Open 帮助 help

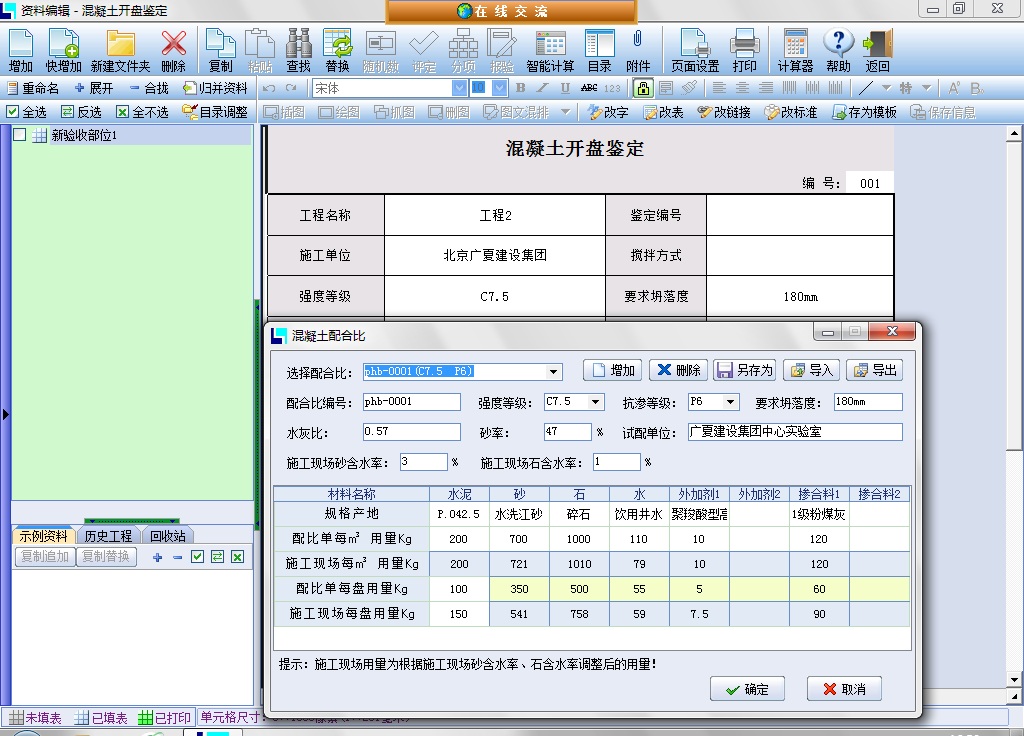[839, 51]
